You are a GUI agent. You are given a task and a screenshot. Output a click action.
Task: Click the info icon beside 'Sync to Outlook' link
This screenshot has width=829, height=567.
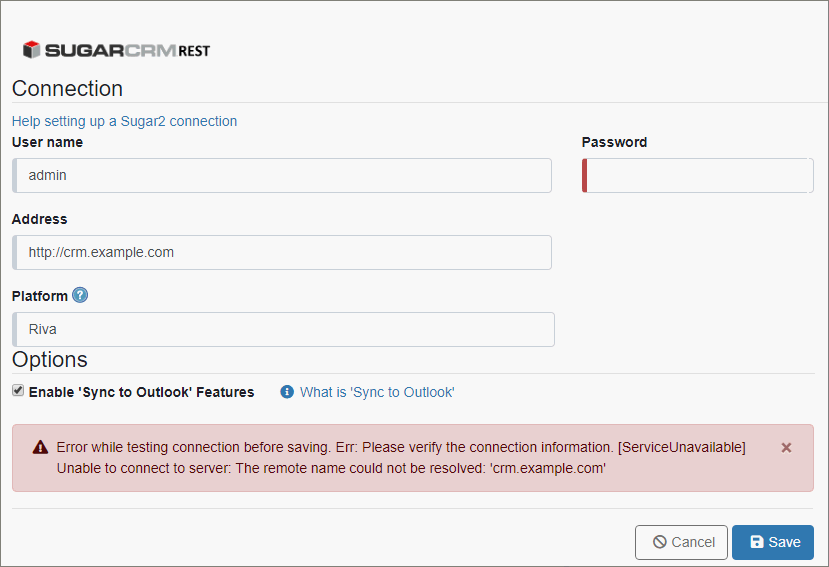(x=287, y=392)
